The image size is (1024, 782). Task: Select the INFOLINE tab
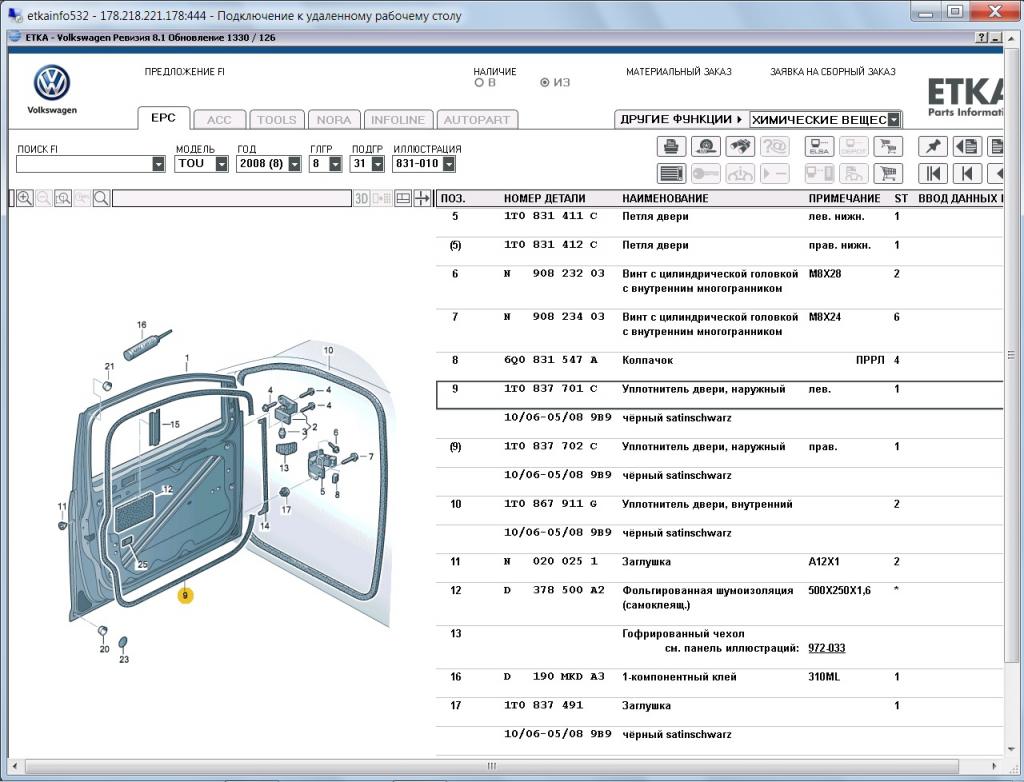(398, 120)
